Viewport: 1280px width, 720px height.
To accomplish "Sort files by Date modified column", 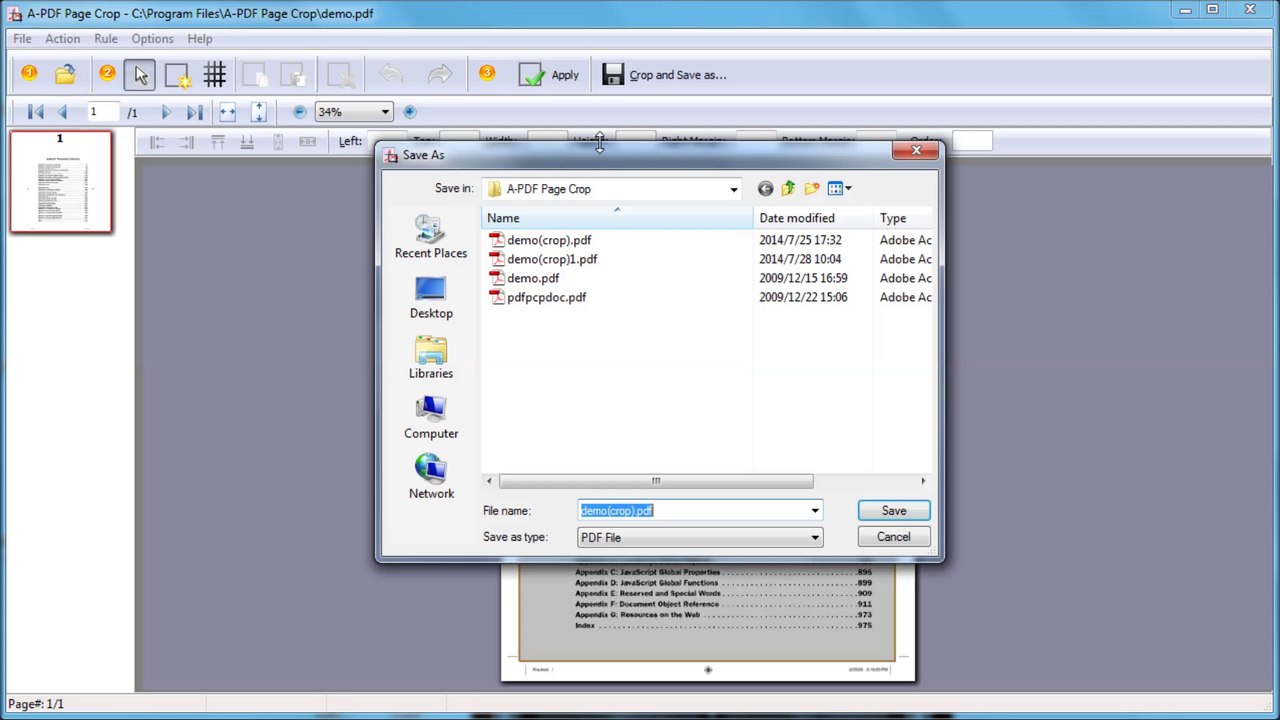I will tap(813, 218).
